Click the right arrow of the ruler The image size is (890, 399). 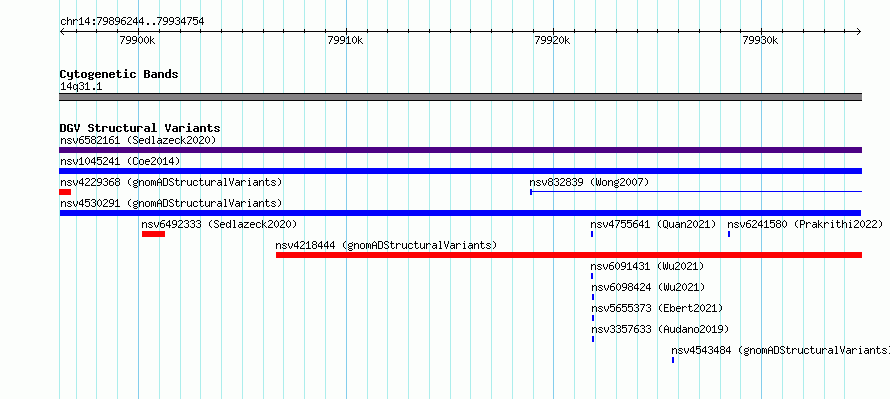click(859, 32)
